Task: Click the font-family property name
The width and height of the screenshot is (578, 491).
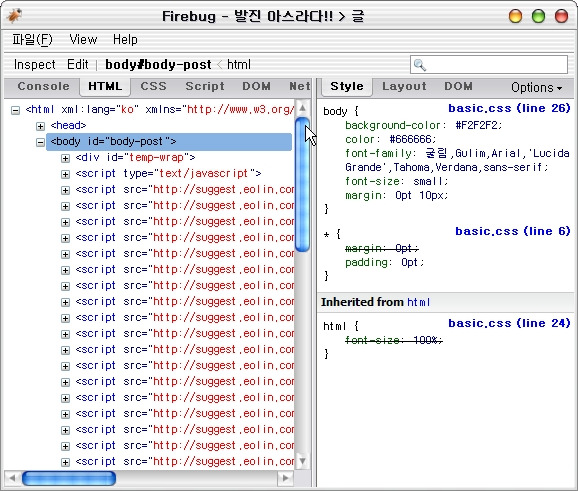Action: [x=378, y=153]
